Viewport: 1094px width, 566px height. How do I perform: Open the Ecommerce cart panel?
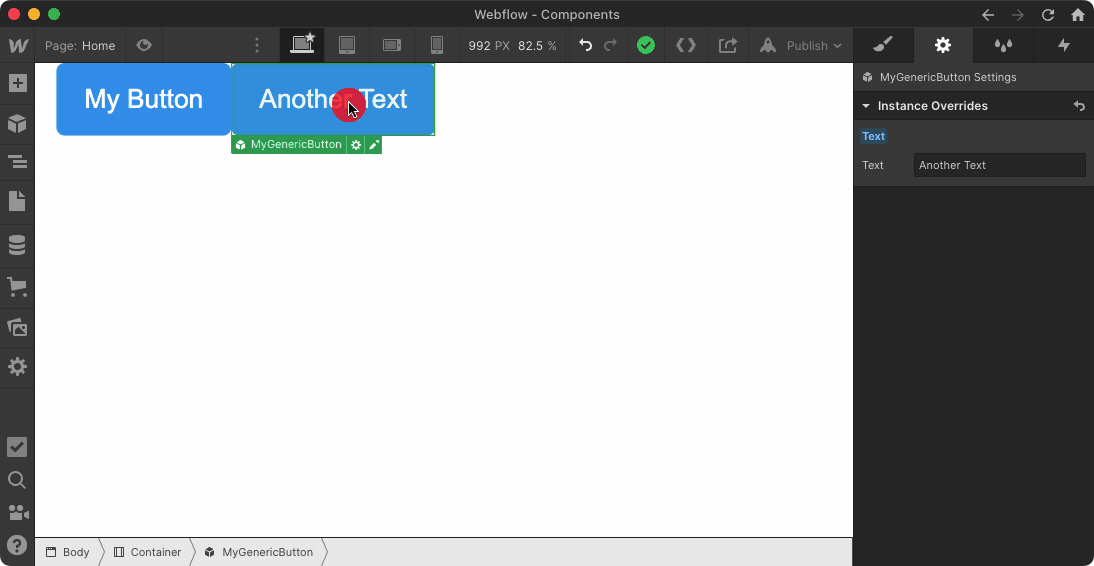(x=17, y=288)
